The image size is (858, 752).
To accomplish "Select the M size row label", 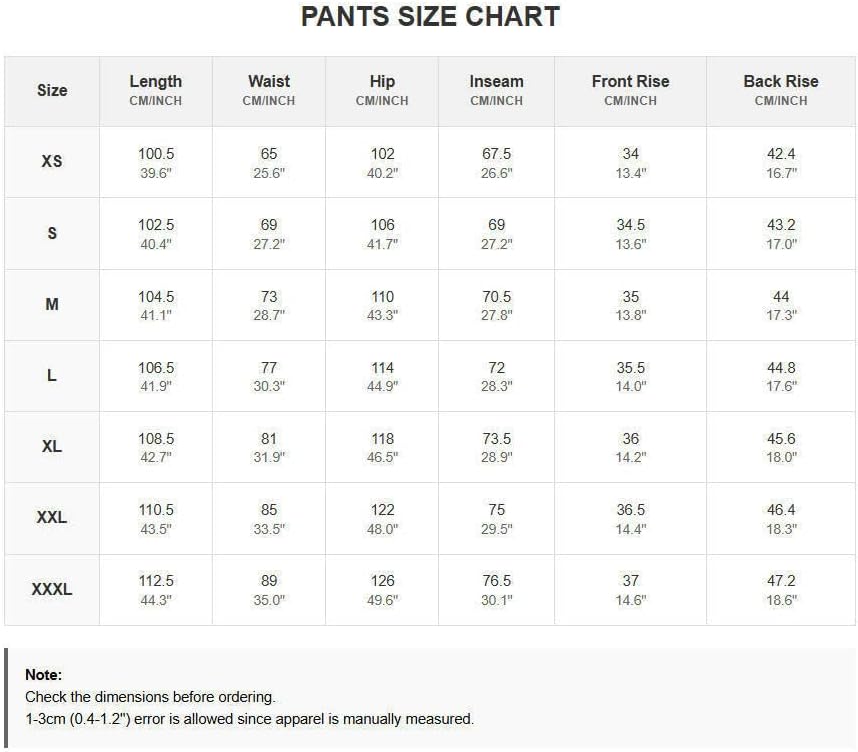I will (x=52, y=304).
